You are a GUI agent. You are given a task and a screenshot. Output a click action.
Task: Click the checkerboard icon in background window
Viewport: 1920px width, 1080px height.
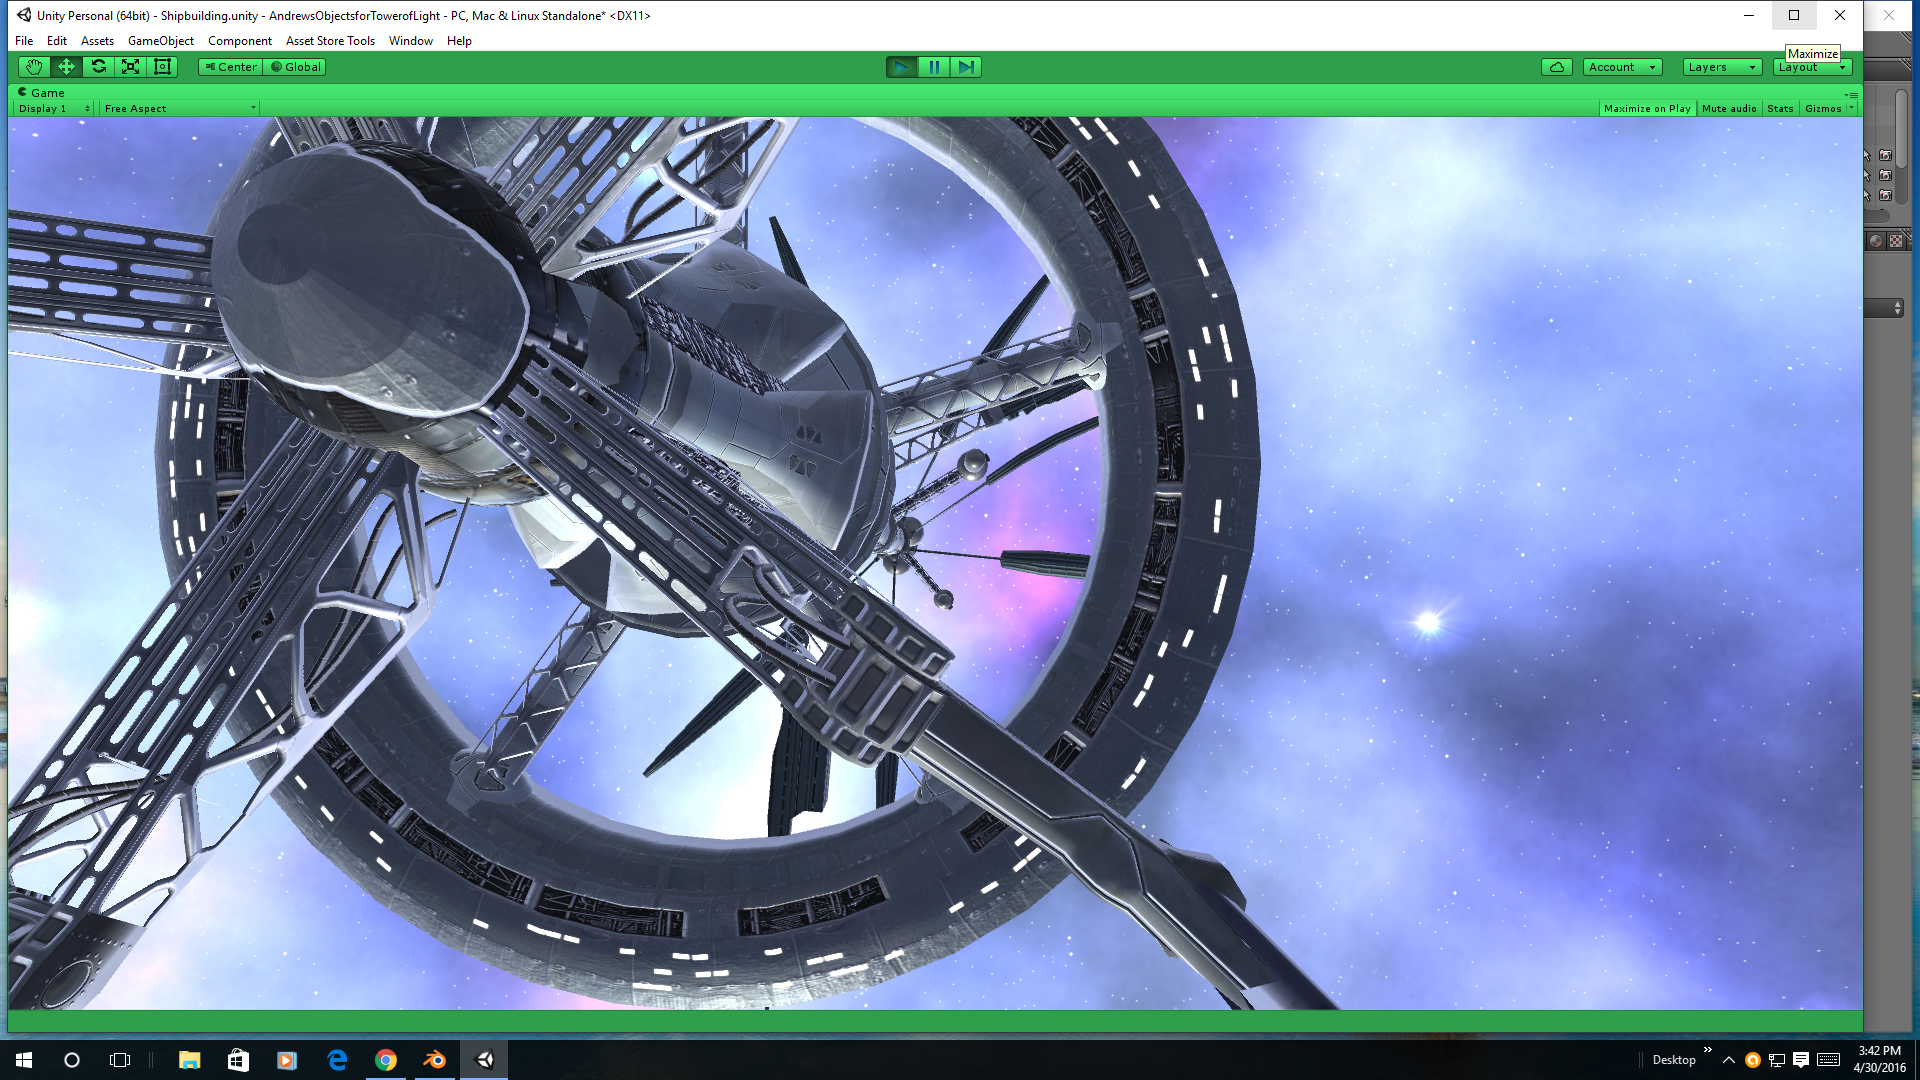click(x=1896, y=241)
